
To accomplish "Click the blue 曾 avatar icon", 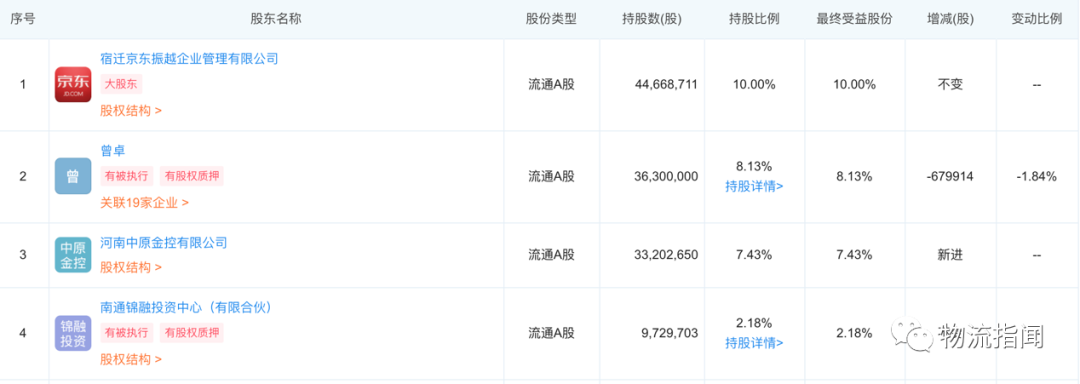I will click(x=73, y=176).
